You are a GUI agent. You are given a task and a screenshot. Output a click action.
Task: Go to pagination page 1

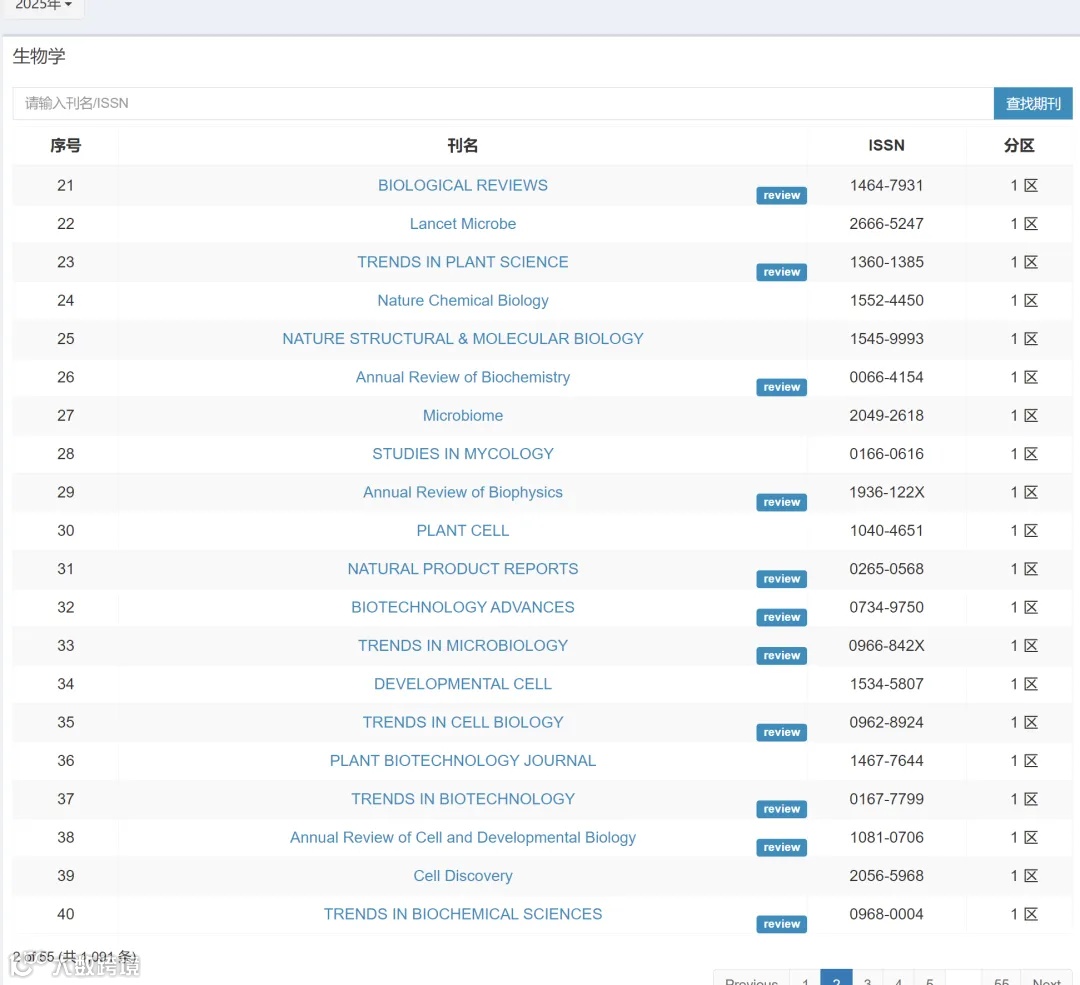804,978
